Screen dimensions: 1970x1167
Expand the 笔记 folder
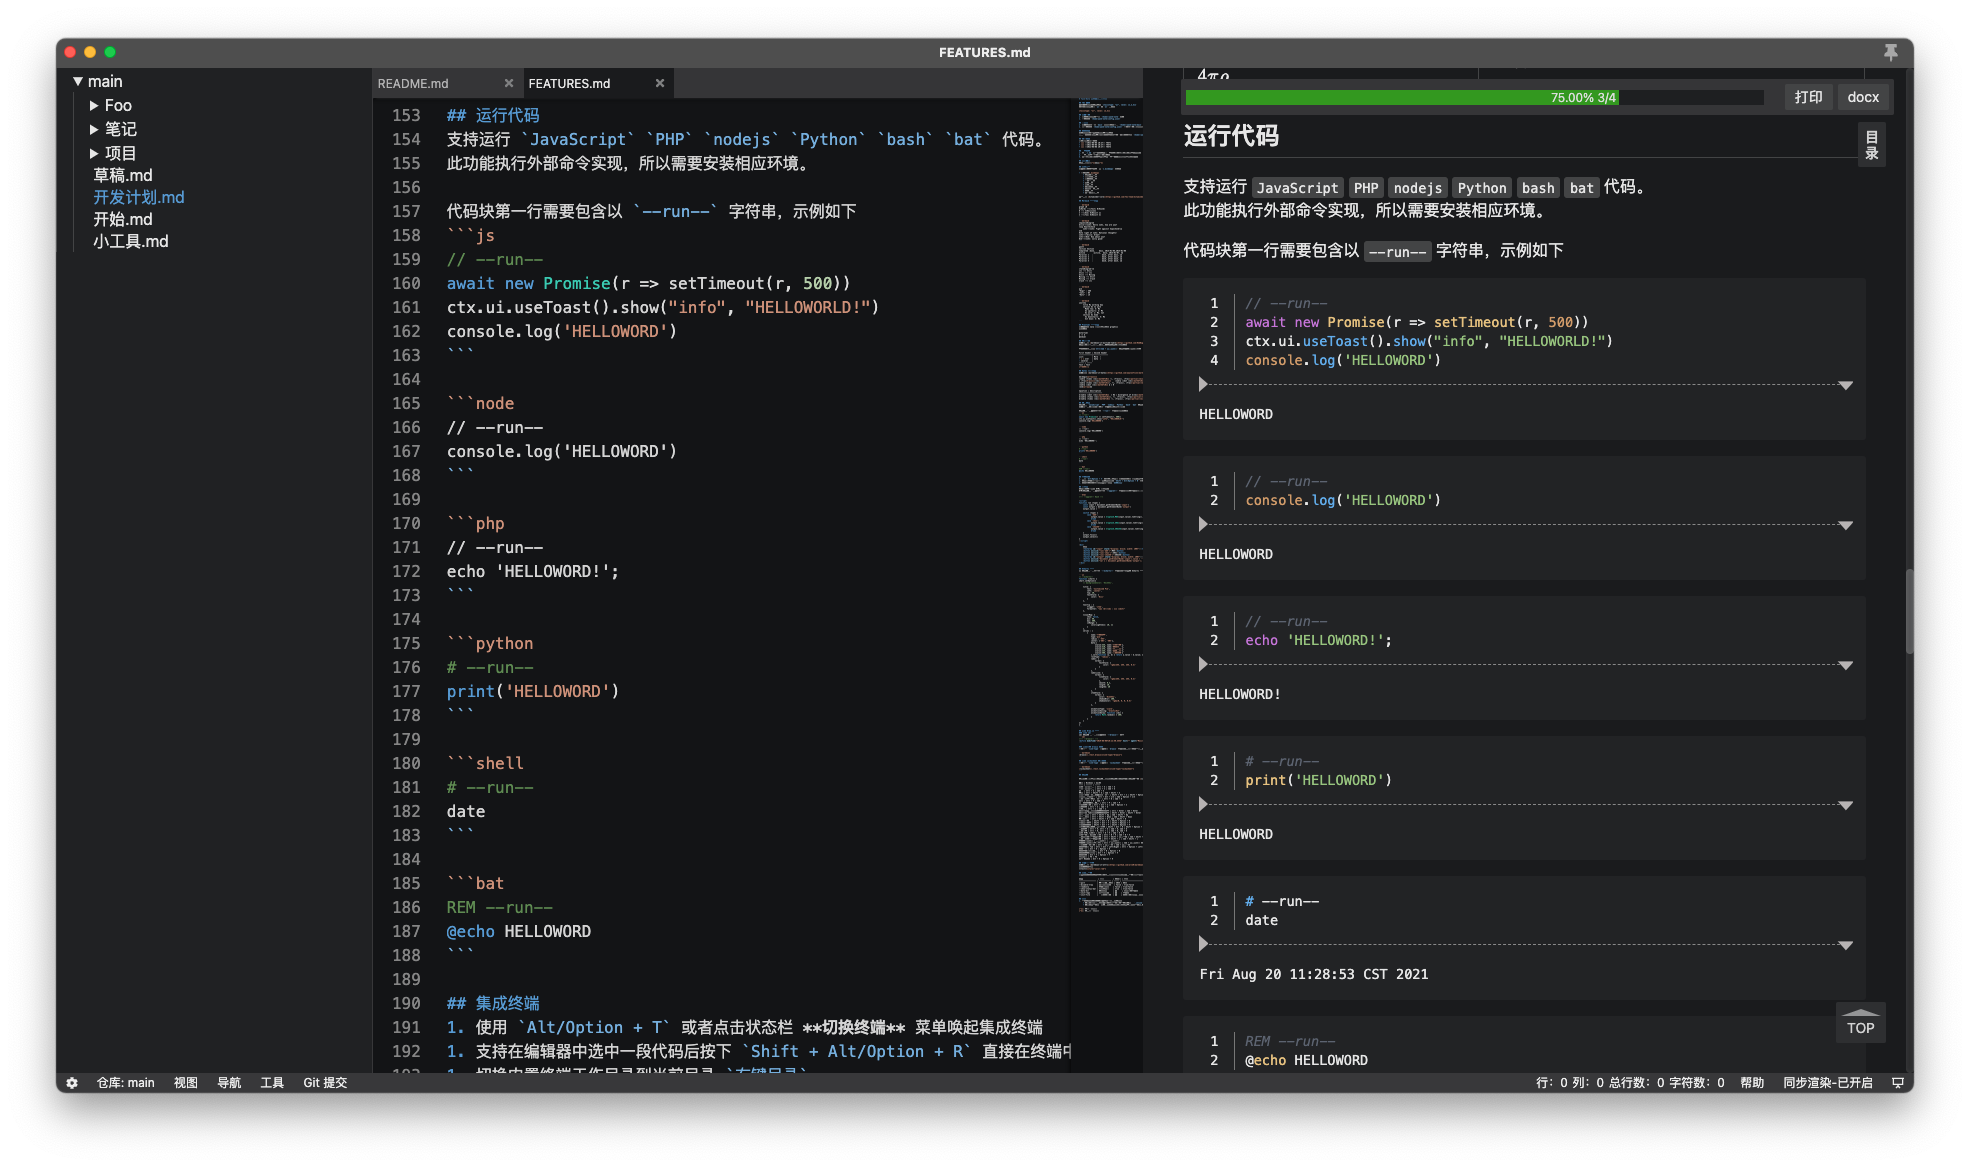tap(94, 129)
